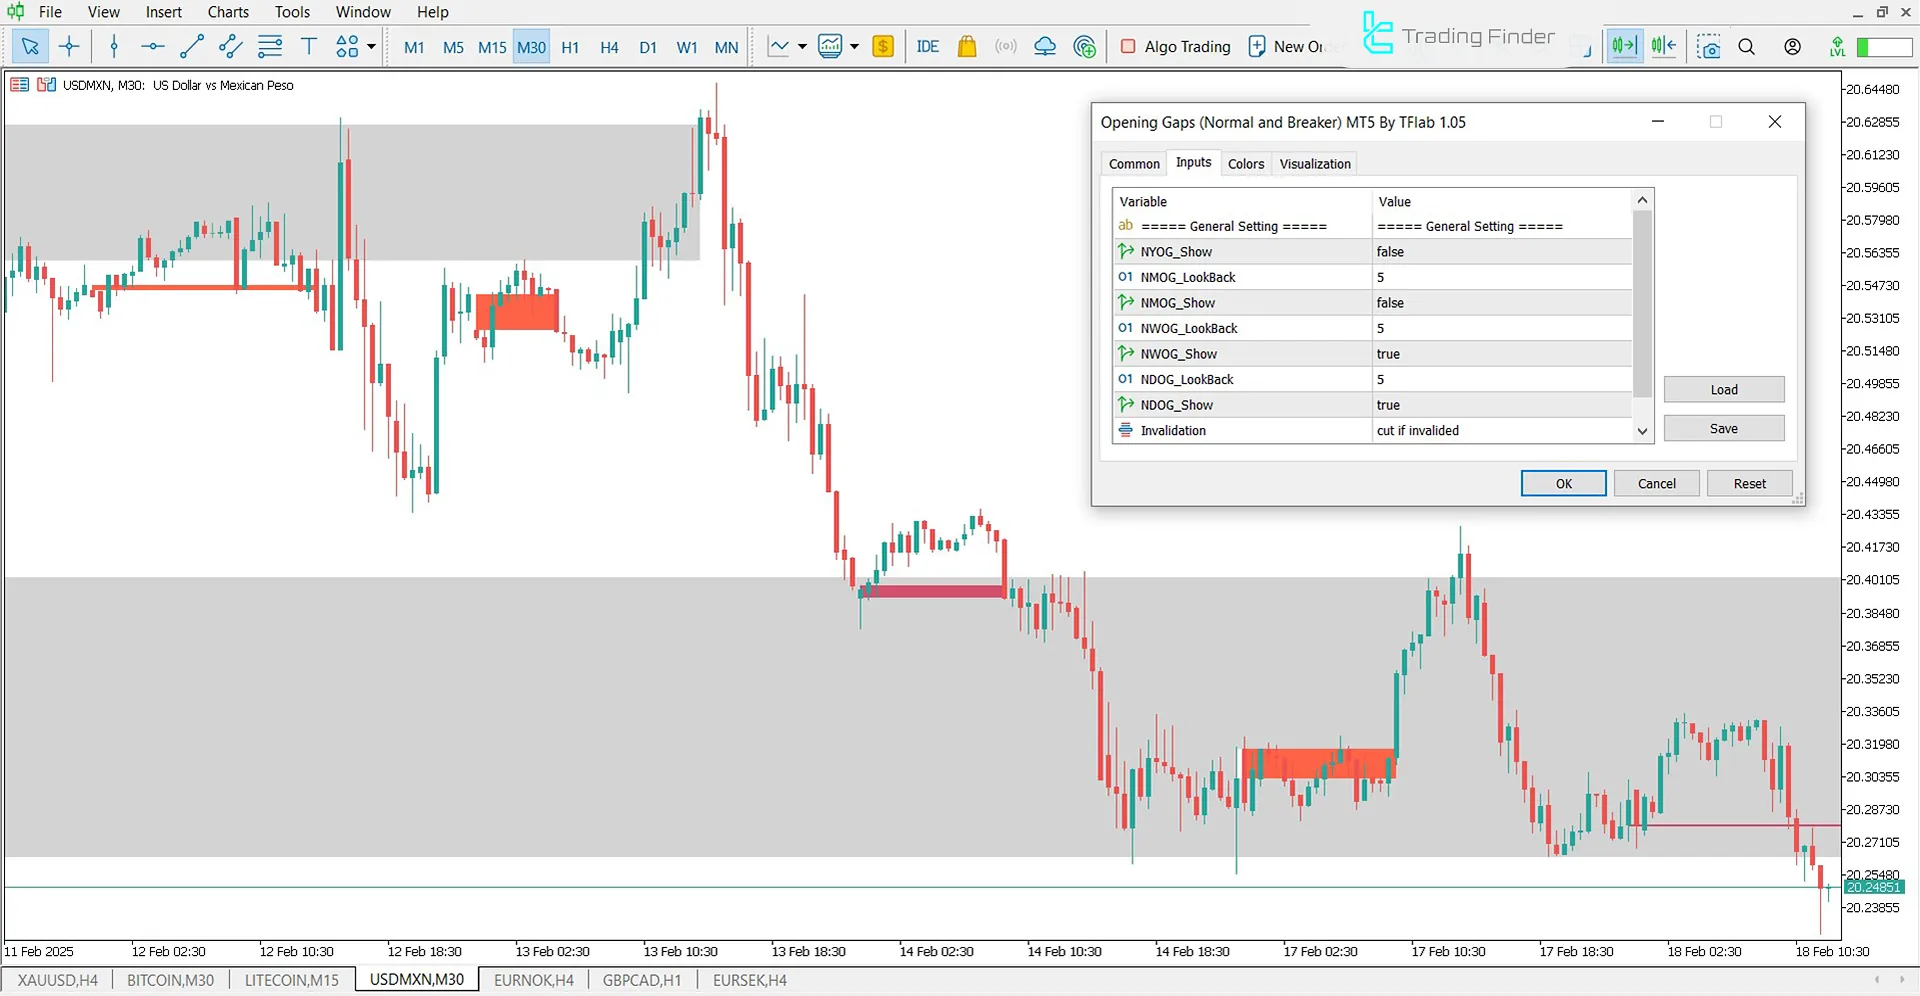Viewport: 1920px width, 996px height.
Task: Pick the Trendline drawing tool
Action: (x=192, y=46)
